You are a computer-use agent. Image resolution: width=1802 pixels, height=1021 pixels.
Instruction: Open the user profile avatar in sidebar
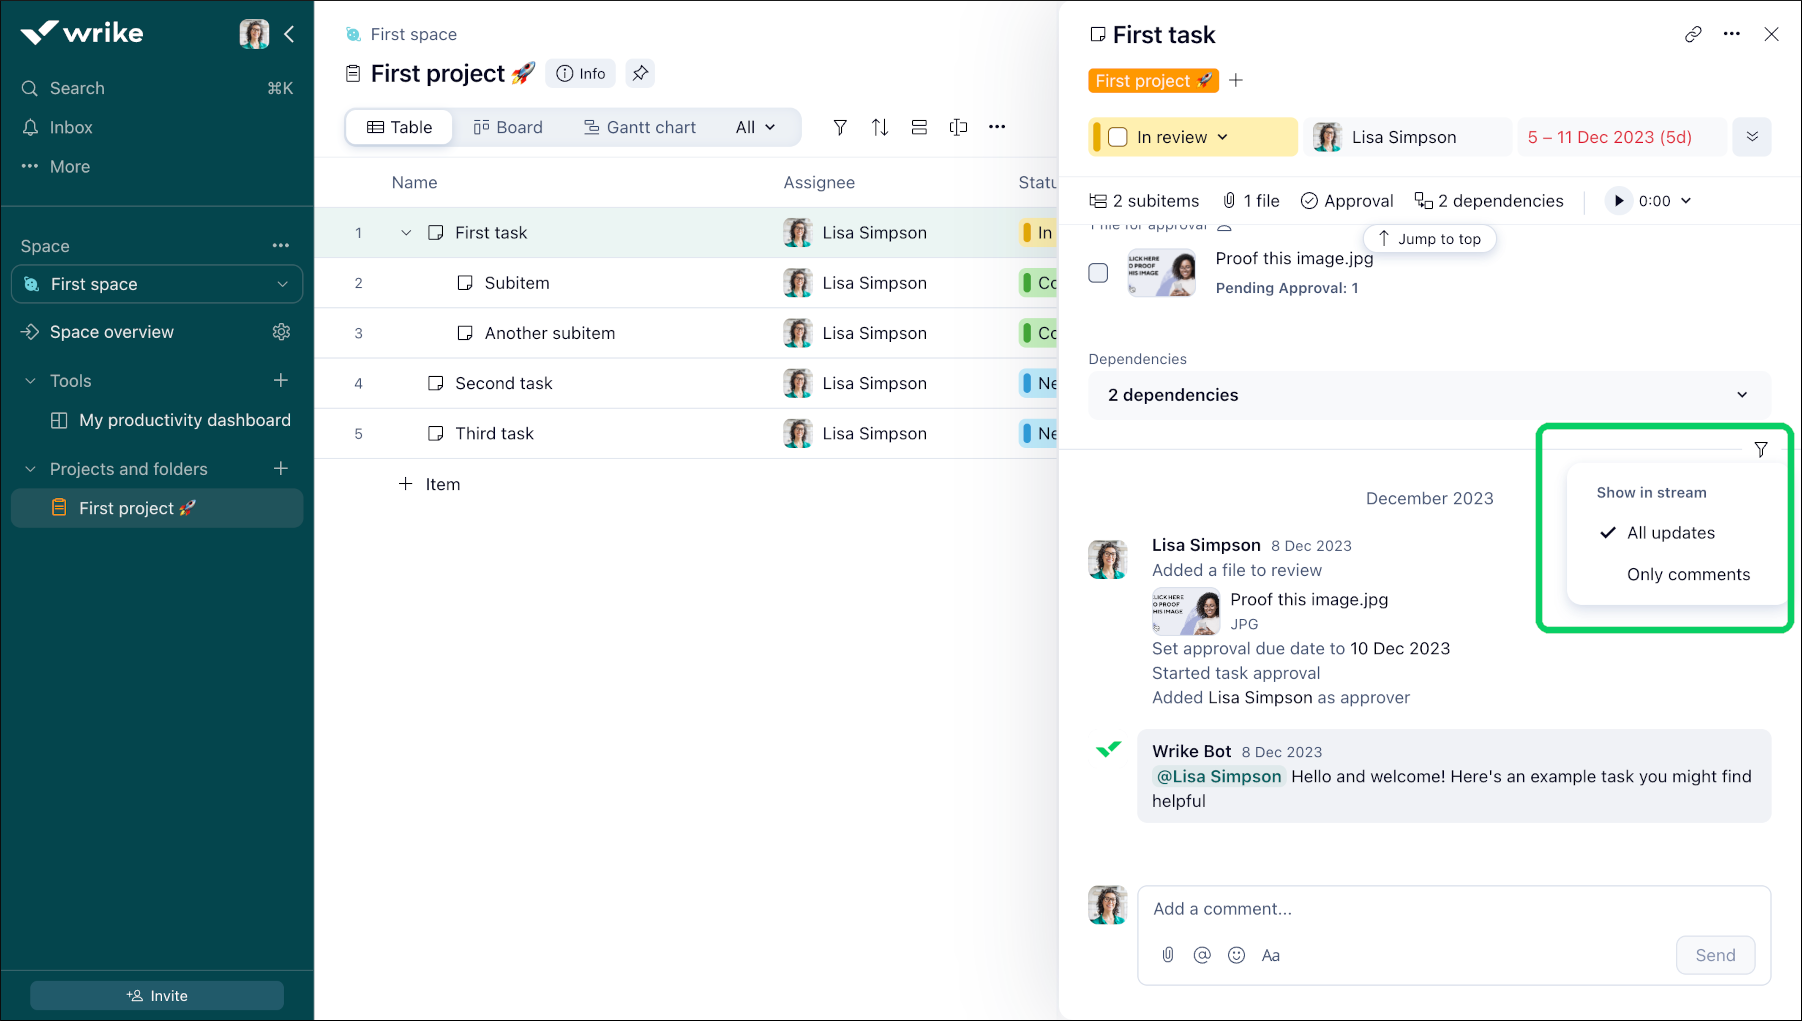tap(254, 33)
